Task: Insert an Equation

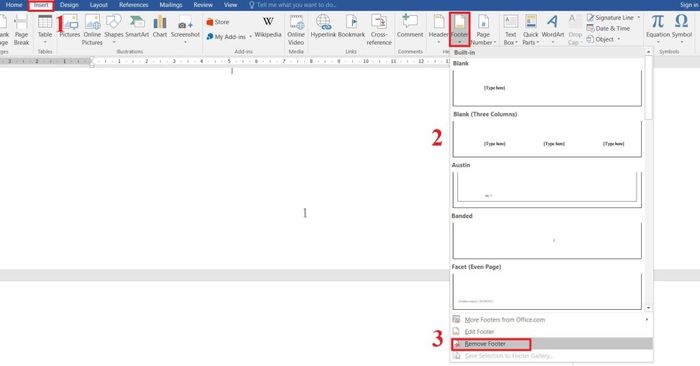Action: 658,29
